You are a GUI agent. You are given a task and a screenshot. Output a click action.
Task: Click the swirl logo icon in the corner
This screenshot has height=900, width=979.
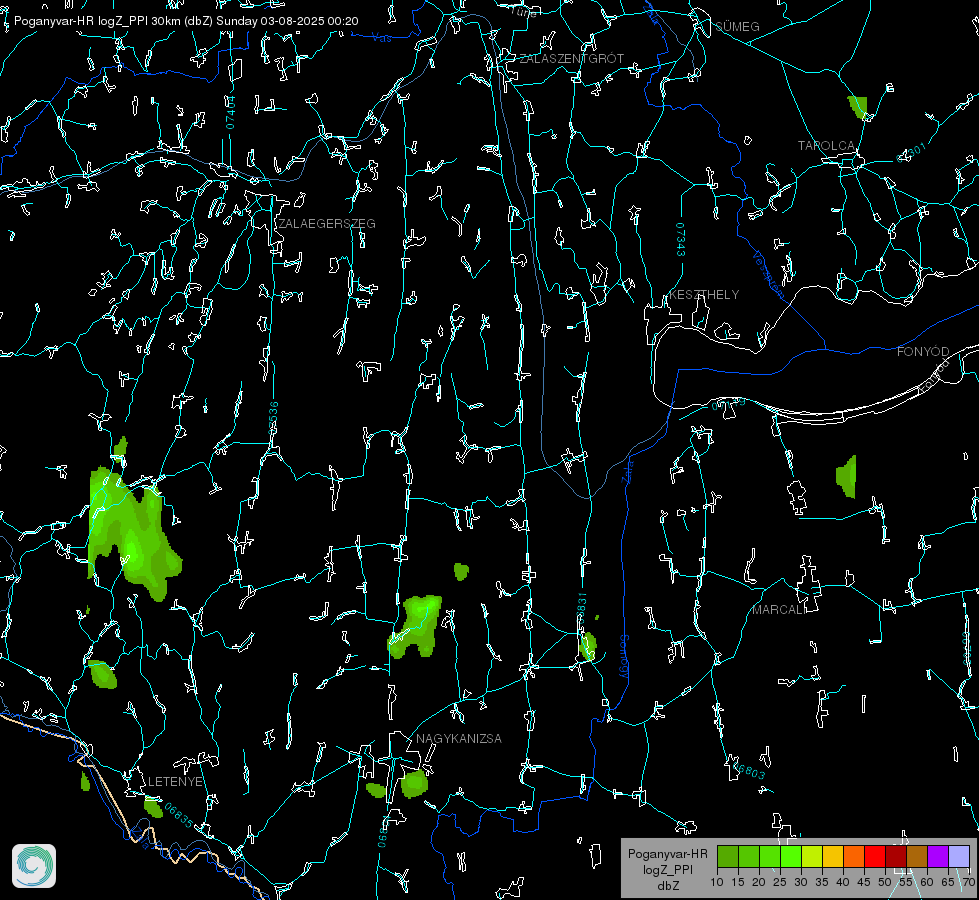(34, 866)
